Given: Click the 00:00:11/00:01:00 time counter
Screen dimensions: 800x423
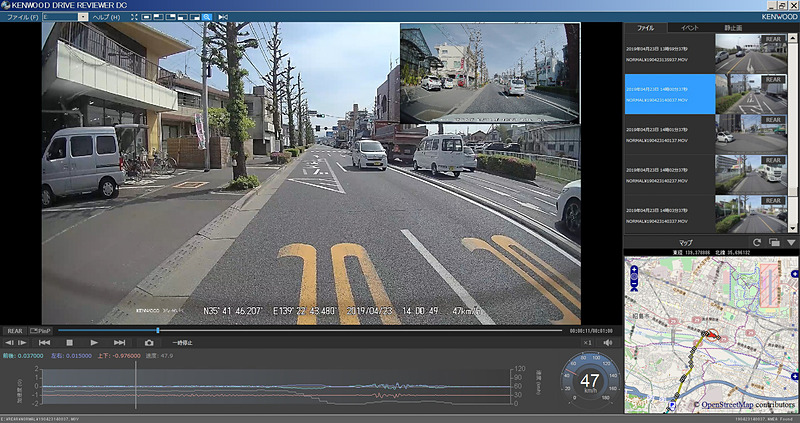Looking at the screenshot, I should click(x=591, y=331).
